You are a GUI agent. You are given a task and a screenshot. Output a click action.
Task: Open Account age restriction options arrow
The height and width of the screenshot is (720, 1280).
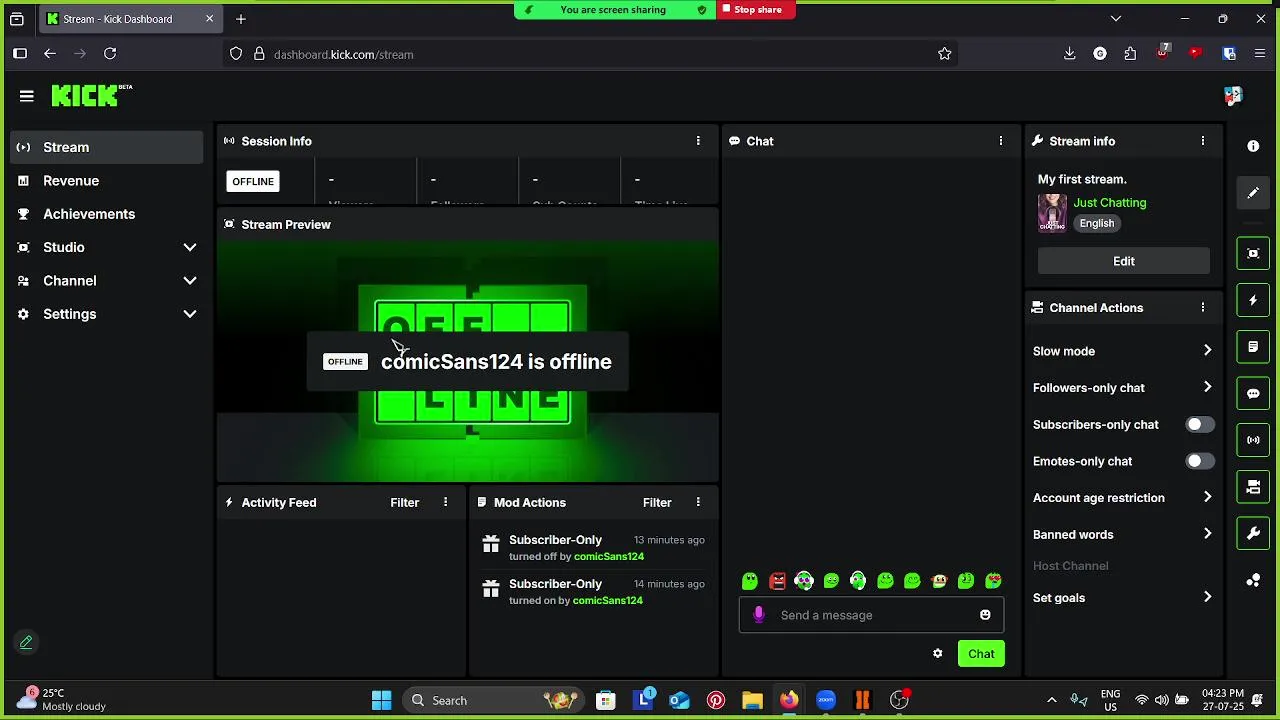1207,498
